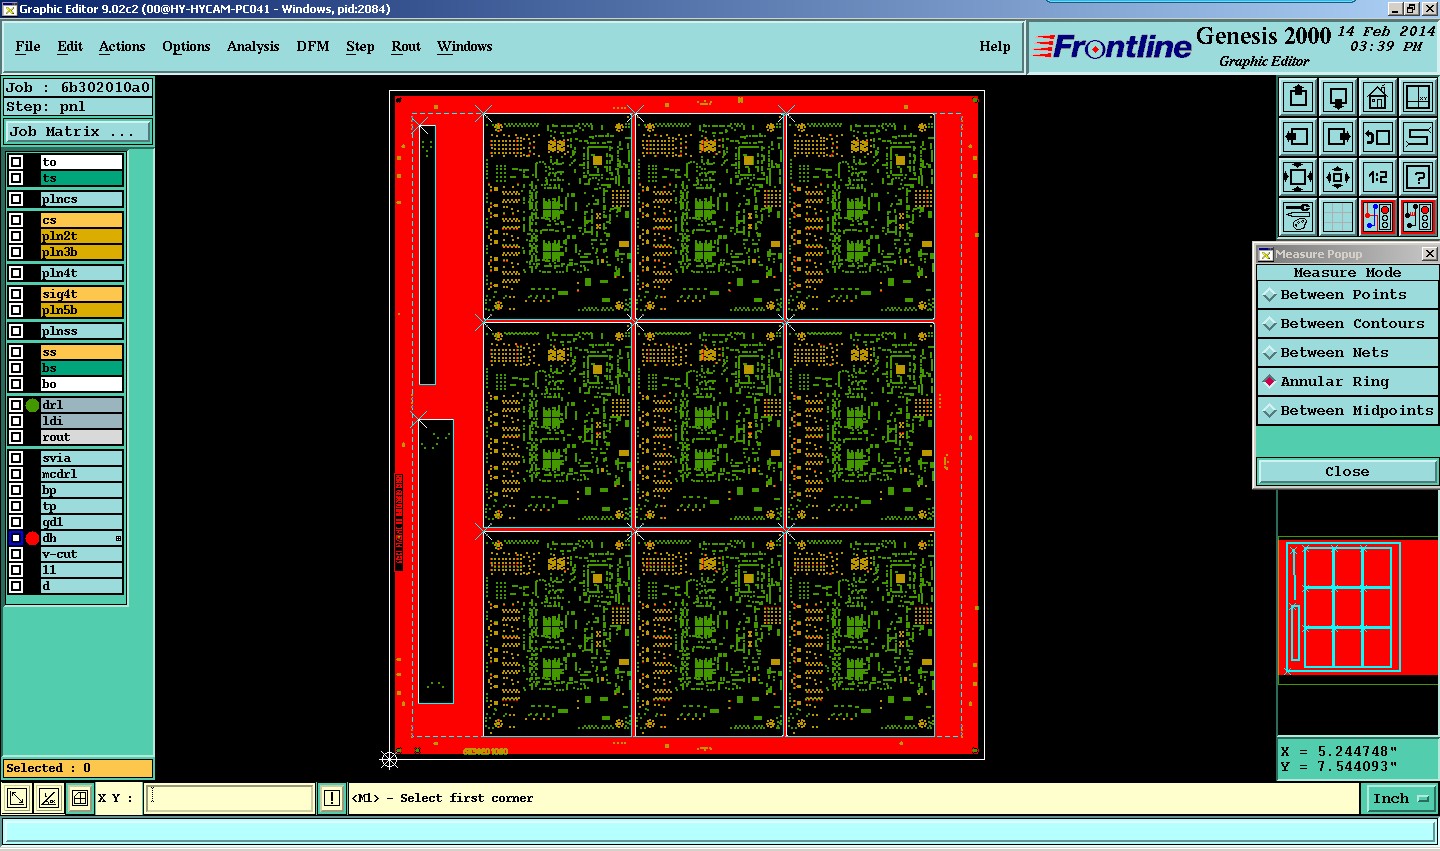This screenshot has width=1440, height=851.
Task: Select the 'v-cut' layer name
Action: [81, 554]
